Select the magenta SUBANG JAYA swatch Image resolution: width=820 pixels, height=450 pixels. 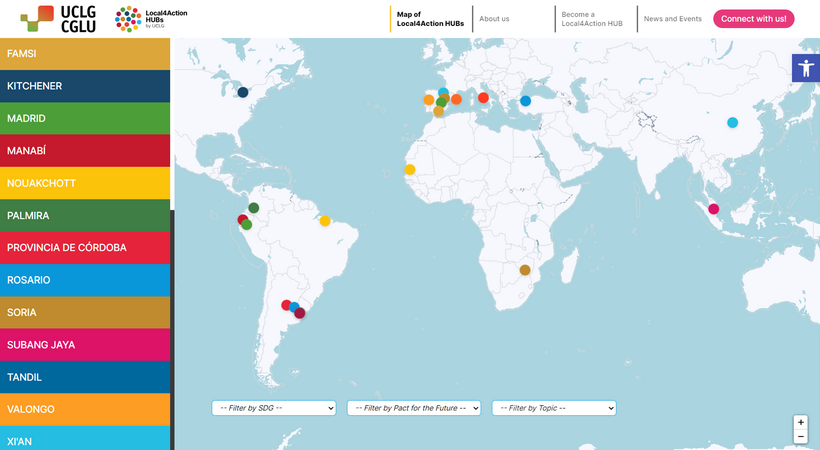(85, 345)
